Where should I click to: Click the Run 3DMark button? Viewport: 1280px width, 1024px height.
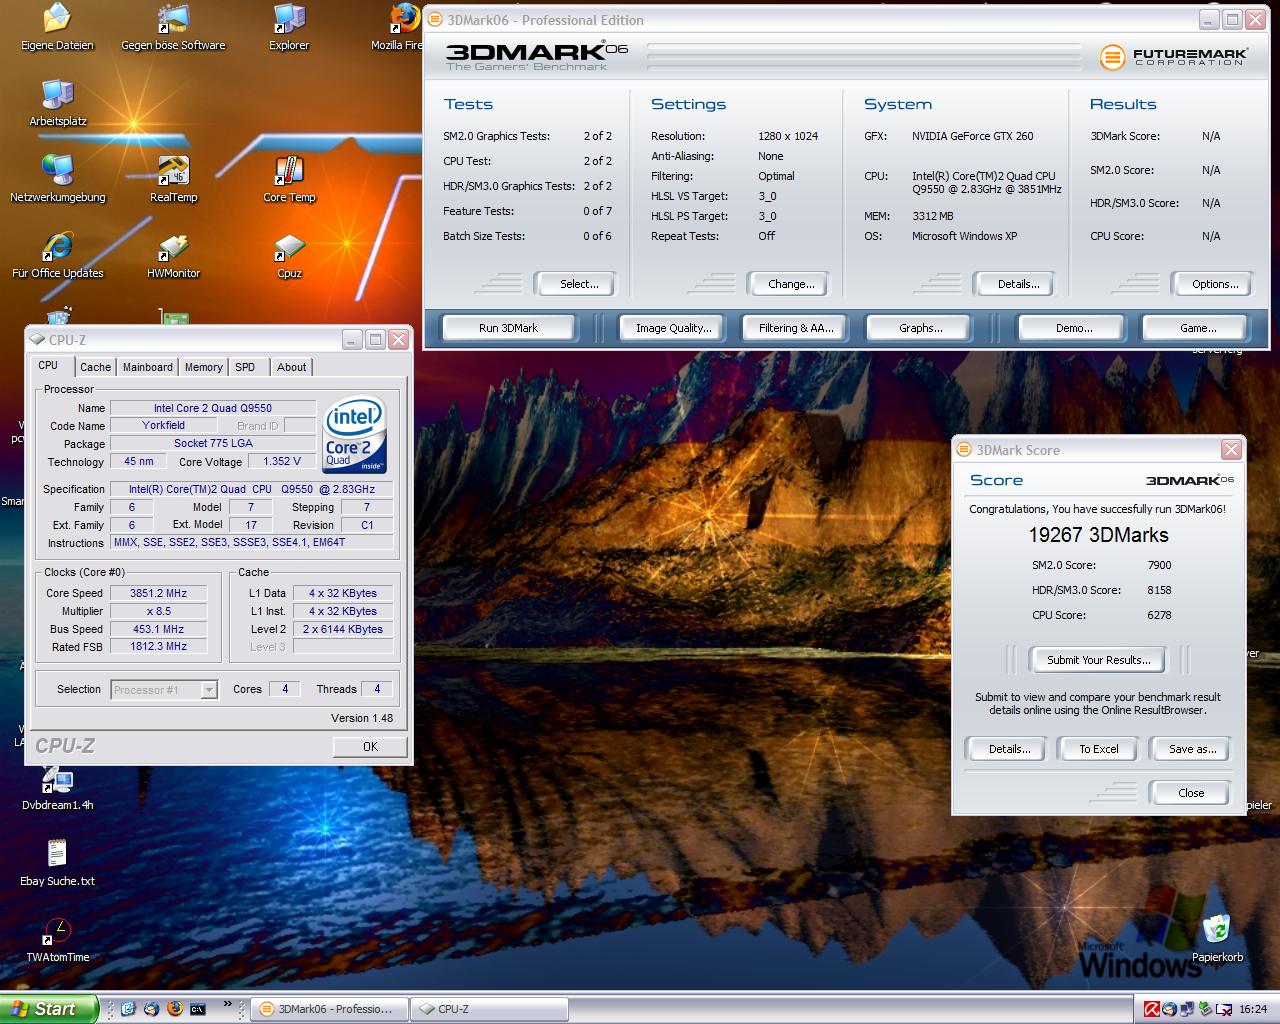508,328
